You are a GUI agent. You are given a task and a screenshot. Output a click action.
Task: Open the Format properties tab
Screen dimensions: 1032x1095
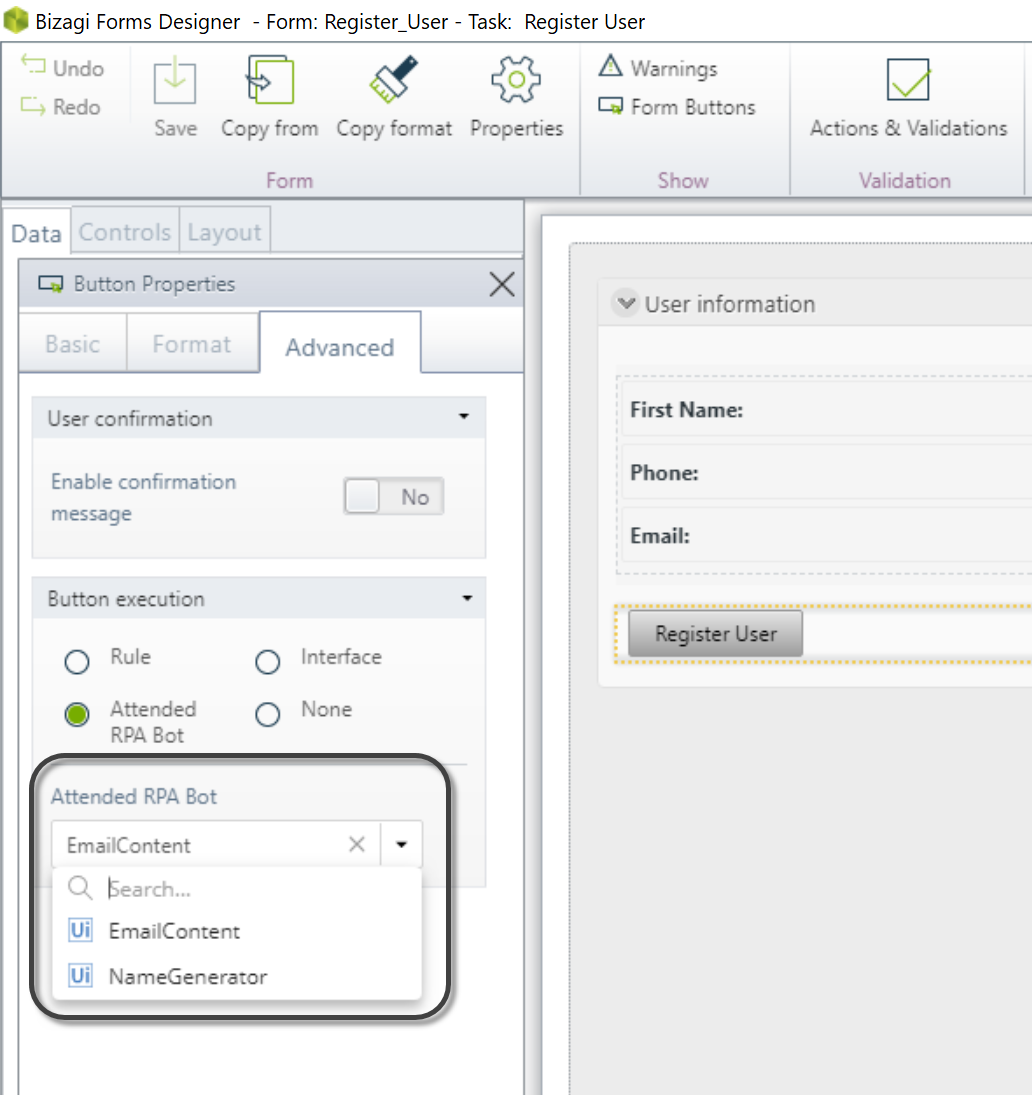192,344
